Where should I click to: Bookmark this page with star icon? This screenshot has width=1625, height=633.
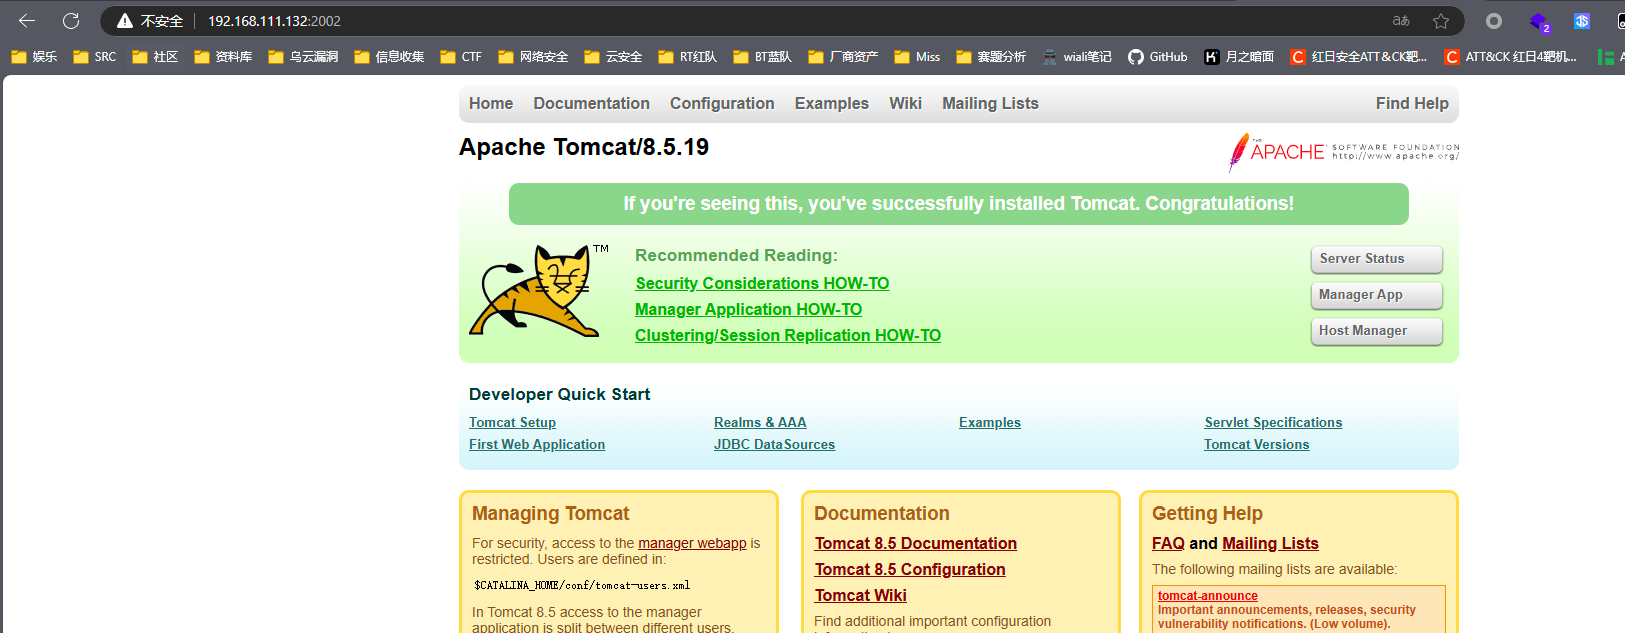[1441, 21]
